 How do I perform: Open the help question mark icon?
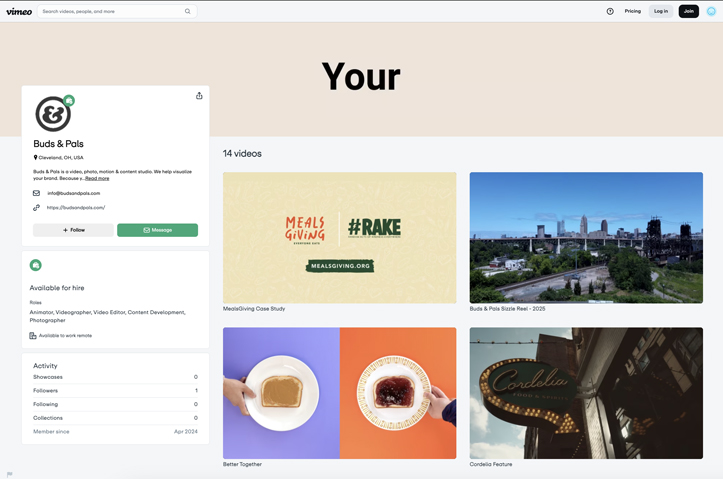tap(610, 12)
